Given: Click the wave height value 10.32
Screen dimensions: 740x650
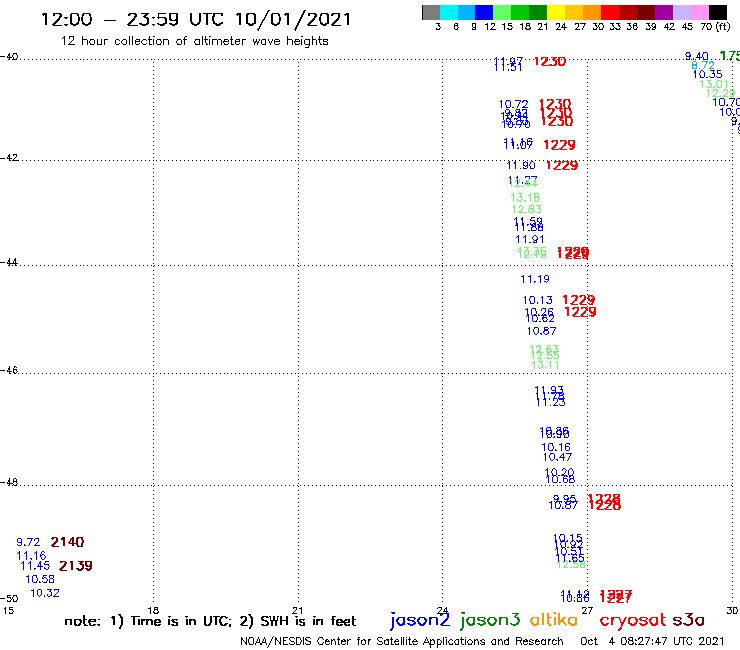Looking at the screenshot, I should pyautogui.click(x=45, y=593).
